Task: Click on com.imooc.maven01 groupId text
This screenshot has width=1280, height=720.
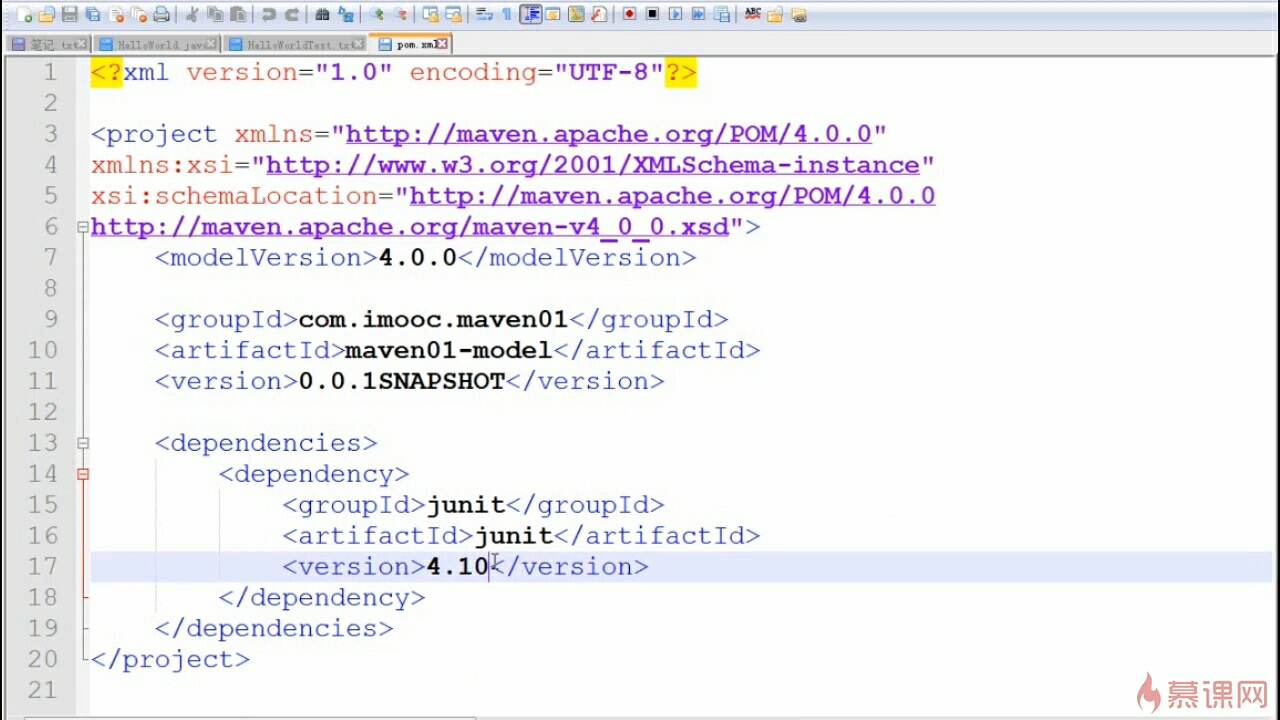Action: [x=433, y=320]
